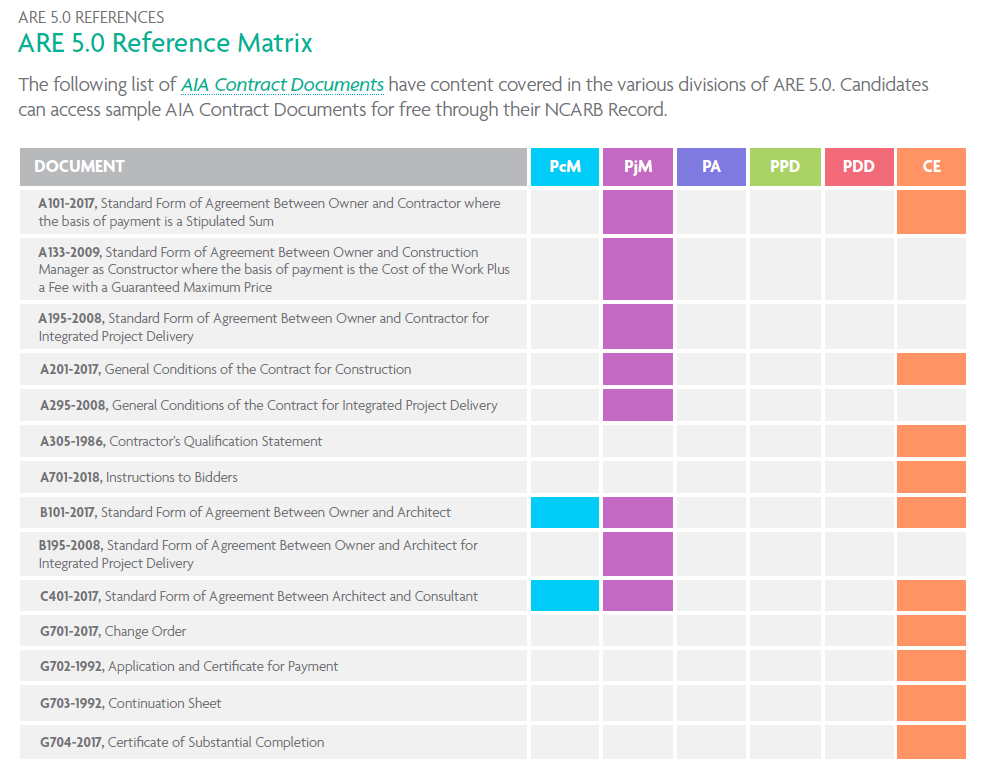Click the pink PDD column header
The width and height of the screenshot is (985, 776).
click(858, 167)
